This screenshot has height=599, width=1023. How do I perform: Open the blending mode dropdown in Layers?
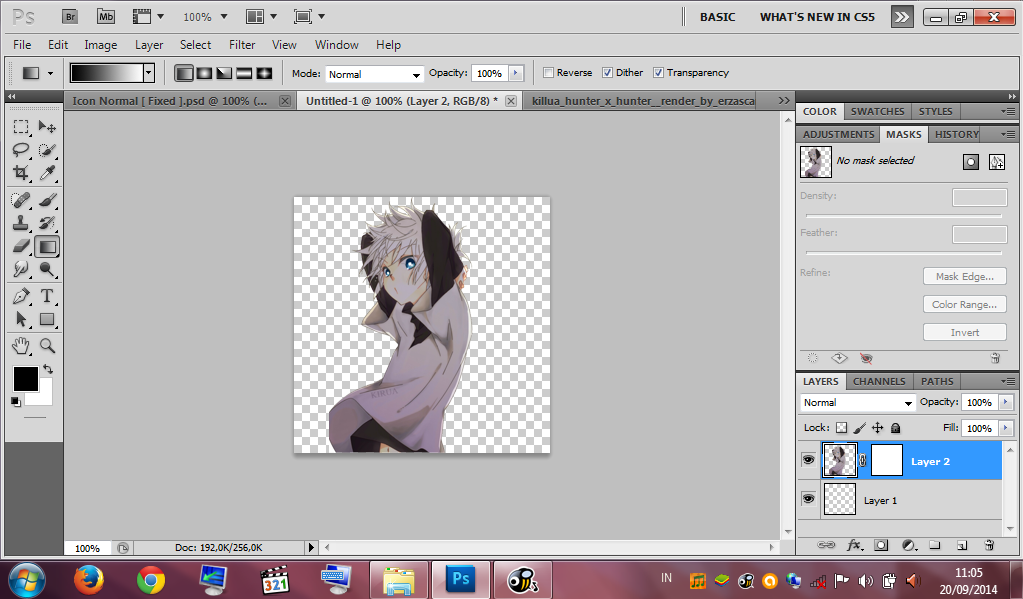pos(855,401)
